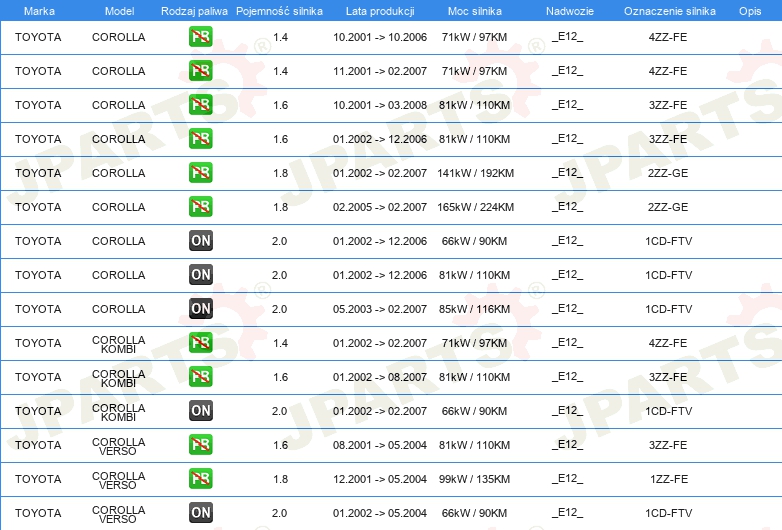782x530 pixels.
Task: Click the petrol icon in the Corolla Verso 1.8 row
Action: [200, 479]
